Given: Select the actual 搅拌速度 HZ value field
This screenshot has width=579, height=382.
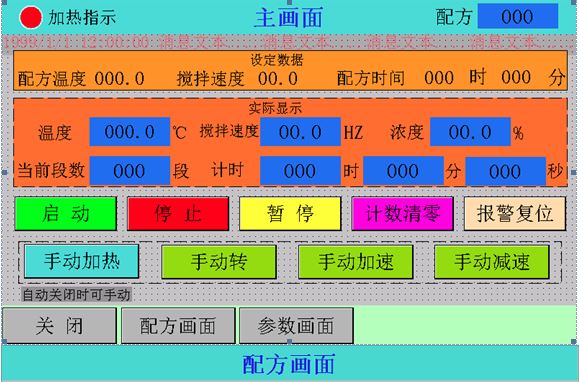Looking at the screenshot, I should coord(300,132).
